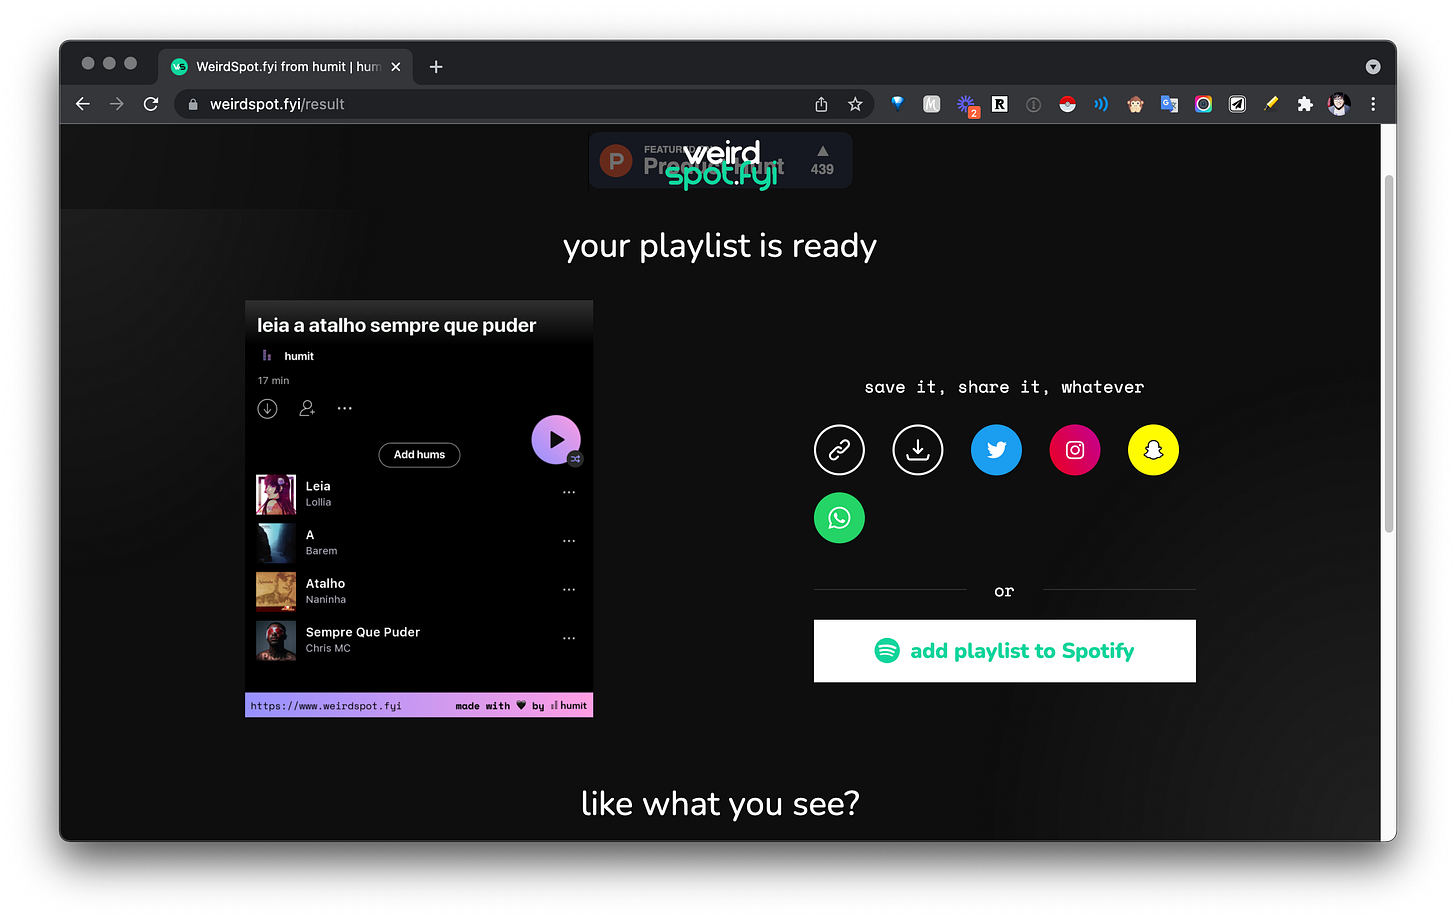
Task: Open the https://www.weirdspot.fyi footer link
Action: point(326,706)
